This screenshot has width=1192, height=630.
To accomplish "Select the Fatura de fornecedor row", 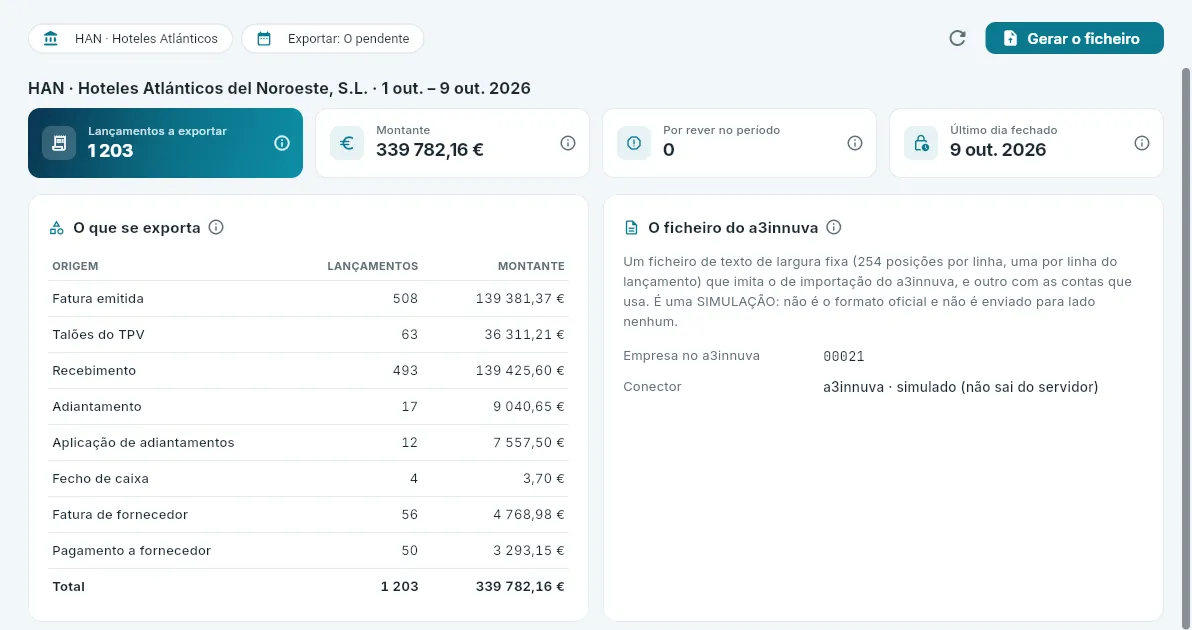I will 308,514.
